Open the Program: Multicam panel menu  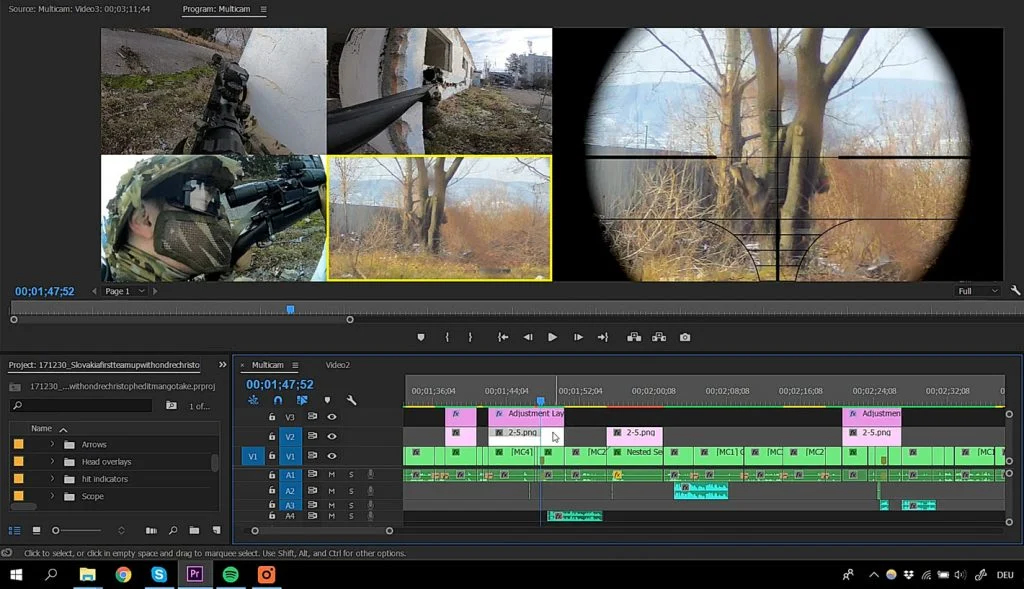(263, 9)
